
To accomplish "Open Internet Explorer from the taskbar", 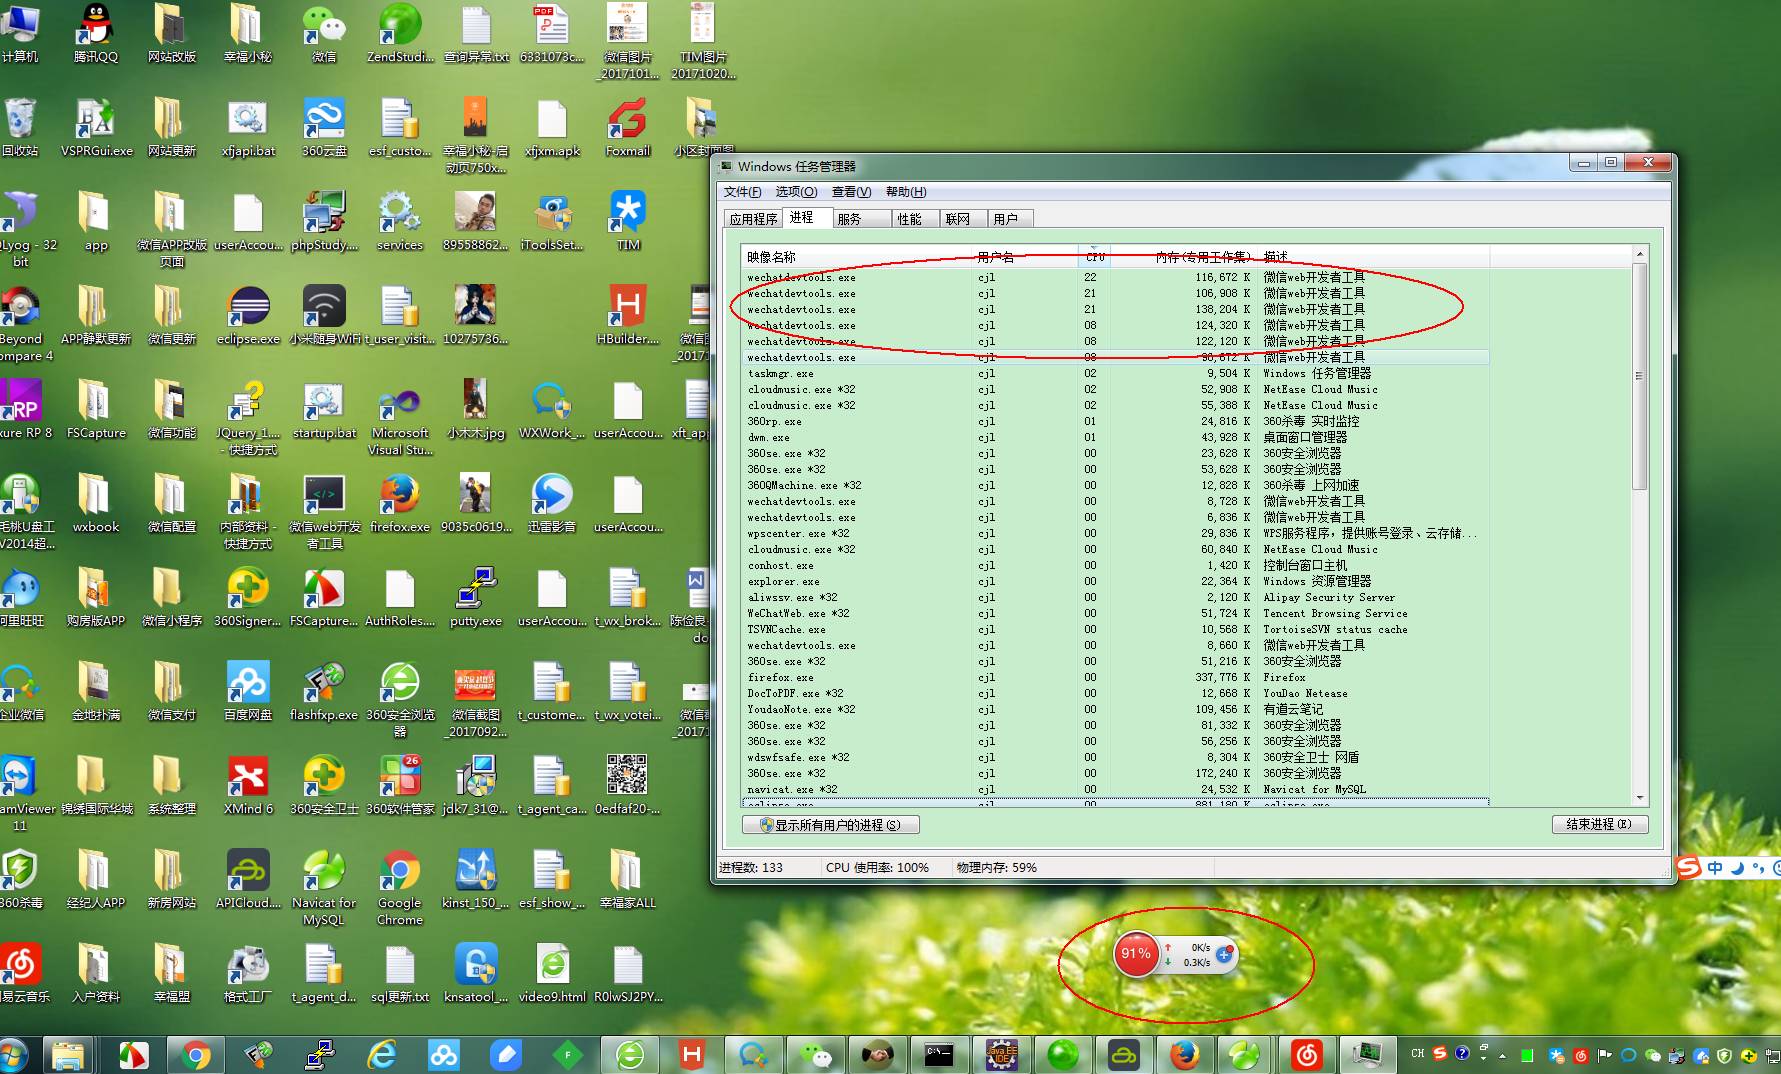I will pos(382,1055).
